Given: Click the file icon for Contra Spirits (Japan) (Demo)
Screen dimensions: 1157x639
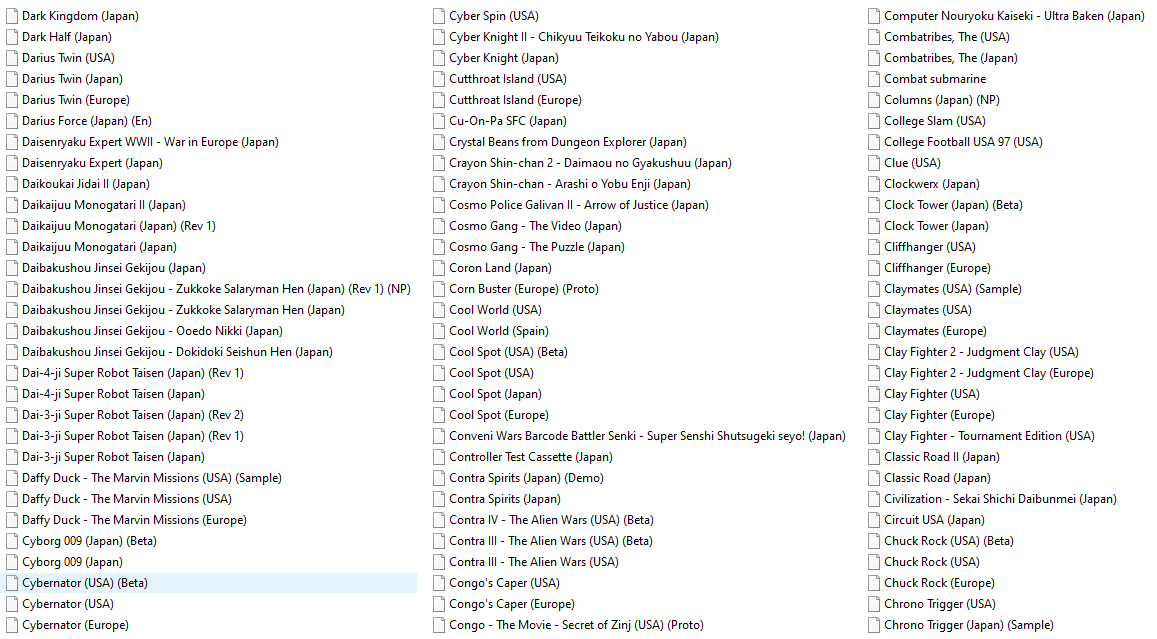Looking at the screenshot, I should click(439, 478).
